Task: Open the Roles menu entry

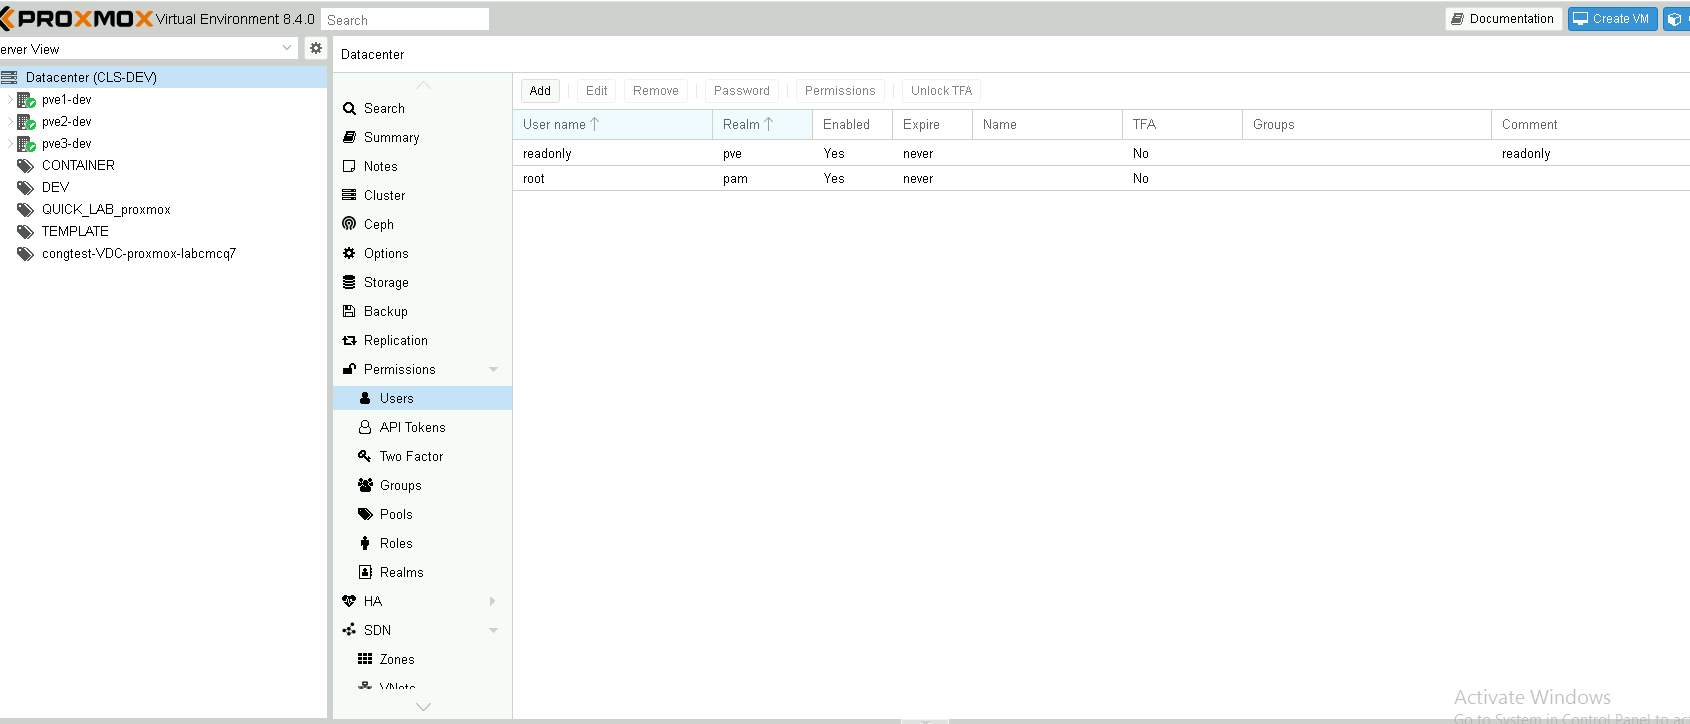Action: click(x=396, y=543)
